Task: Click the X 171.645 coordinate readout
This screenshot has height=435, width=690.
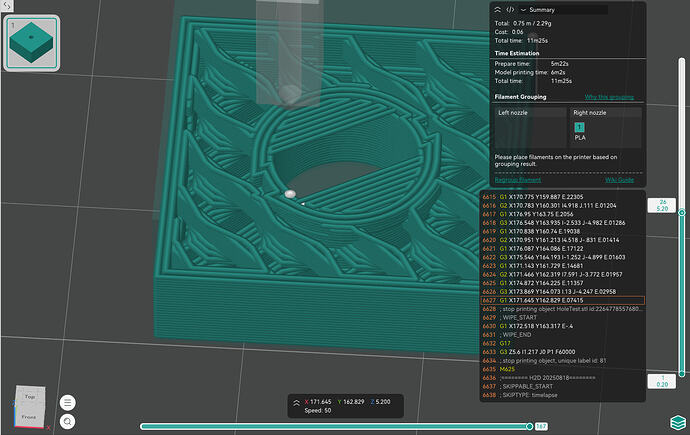Action: [318, 402]
